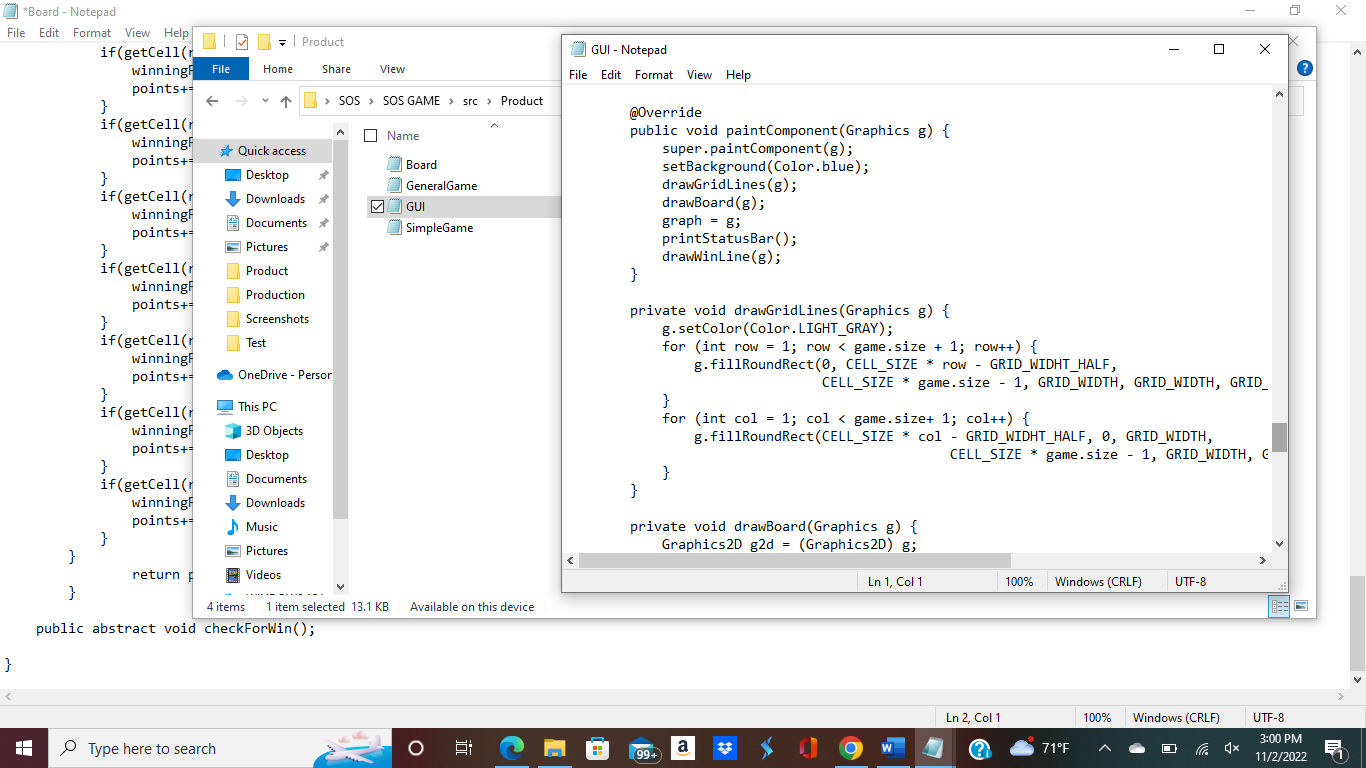Launch Microsoft Word from the taskbar
The height and width of the screenshot is (768, 1366).
click(x=892, y=748)
